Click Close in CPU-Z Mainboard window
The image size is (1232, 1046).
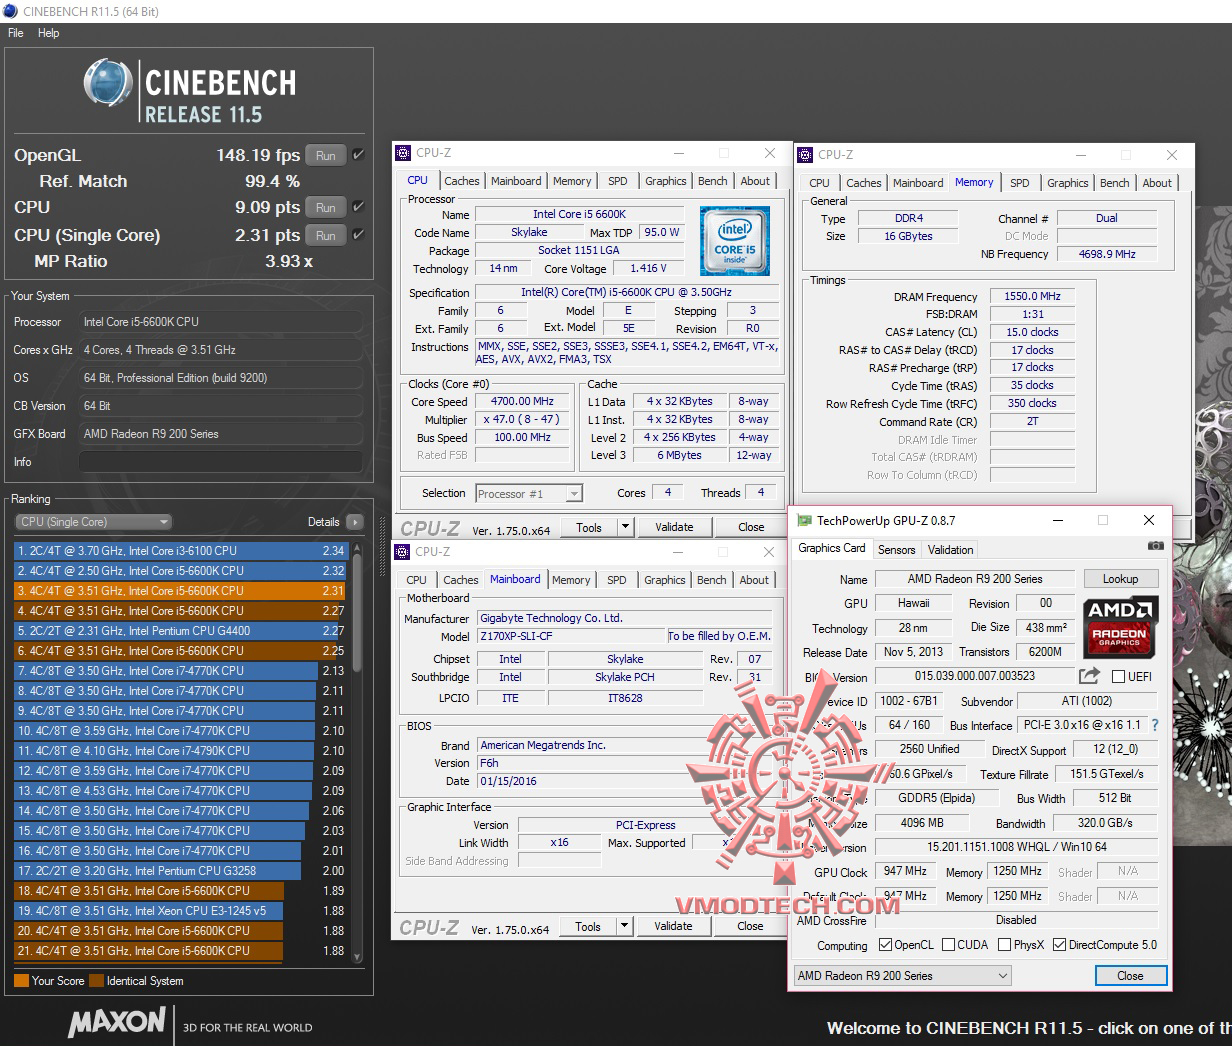pos(750,926)
